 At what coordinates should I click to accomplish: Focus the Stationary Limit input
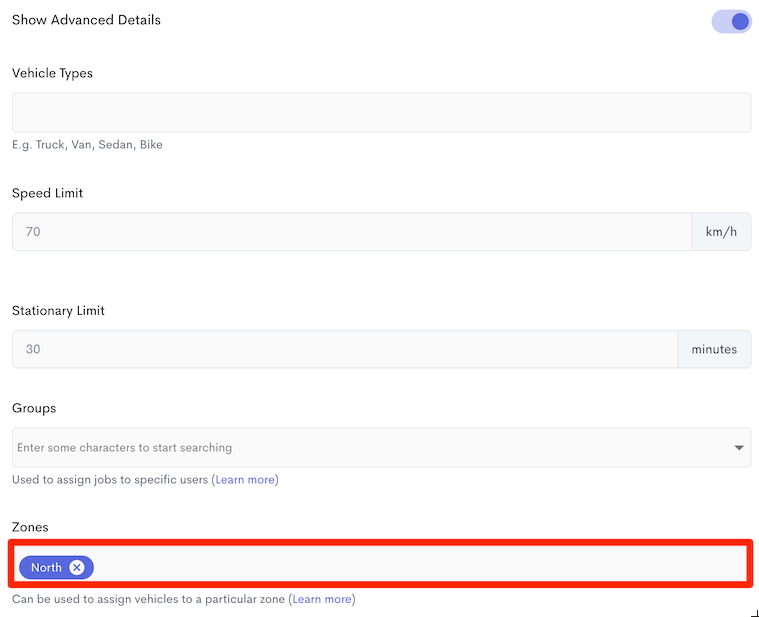[345, 349]
